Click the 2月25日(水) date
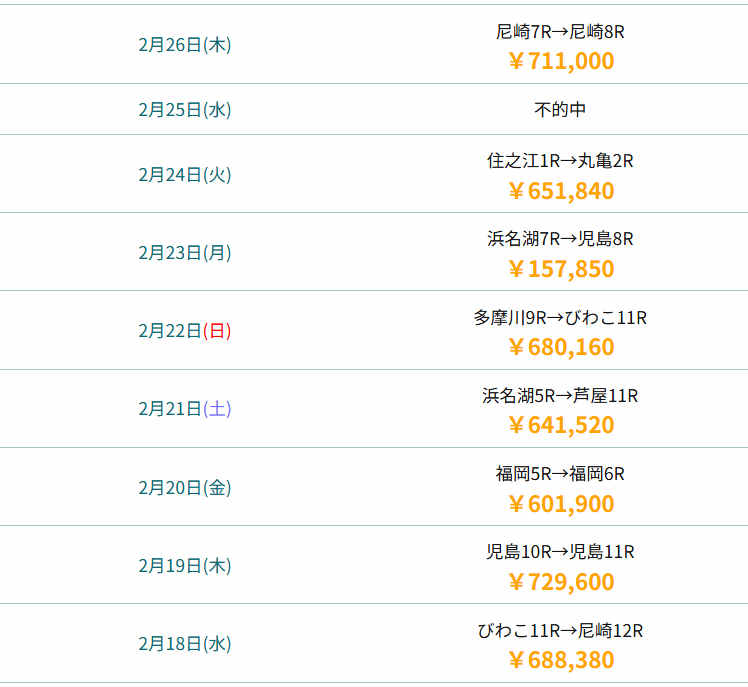 click(x=185, y=110)
